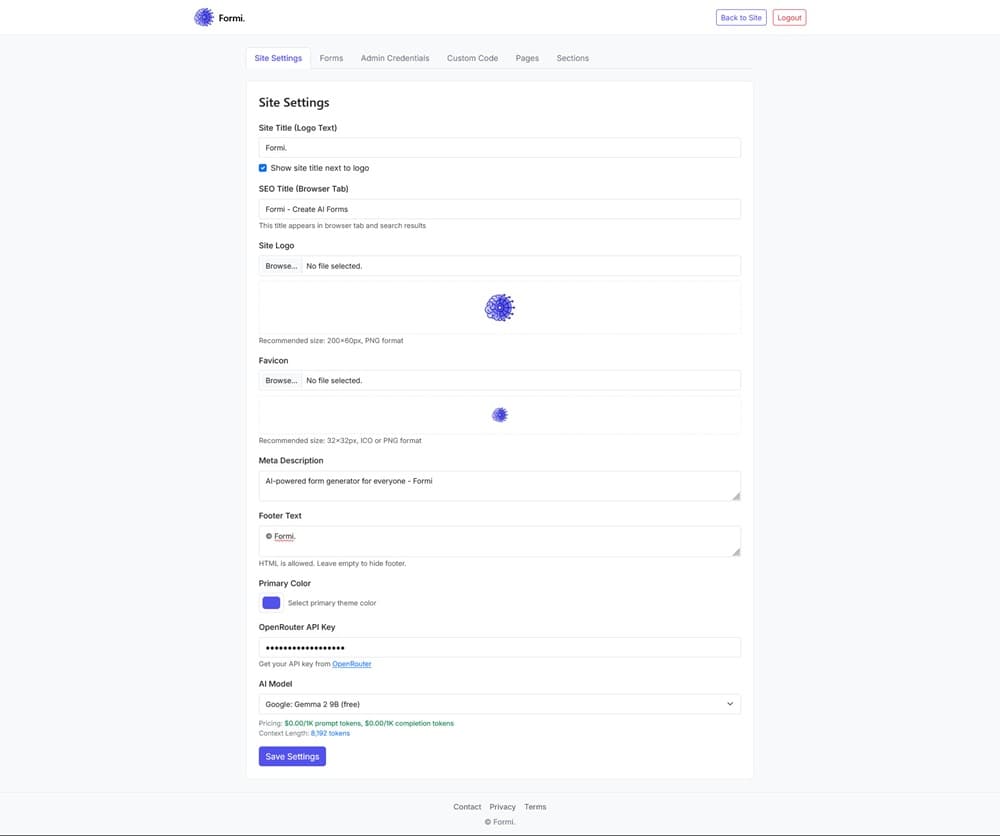
Task: Follow the OpenRouter link
Action: click(351, 664)
